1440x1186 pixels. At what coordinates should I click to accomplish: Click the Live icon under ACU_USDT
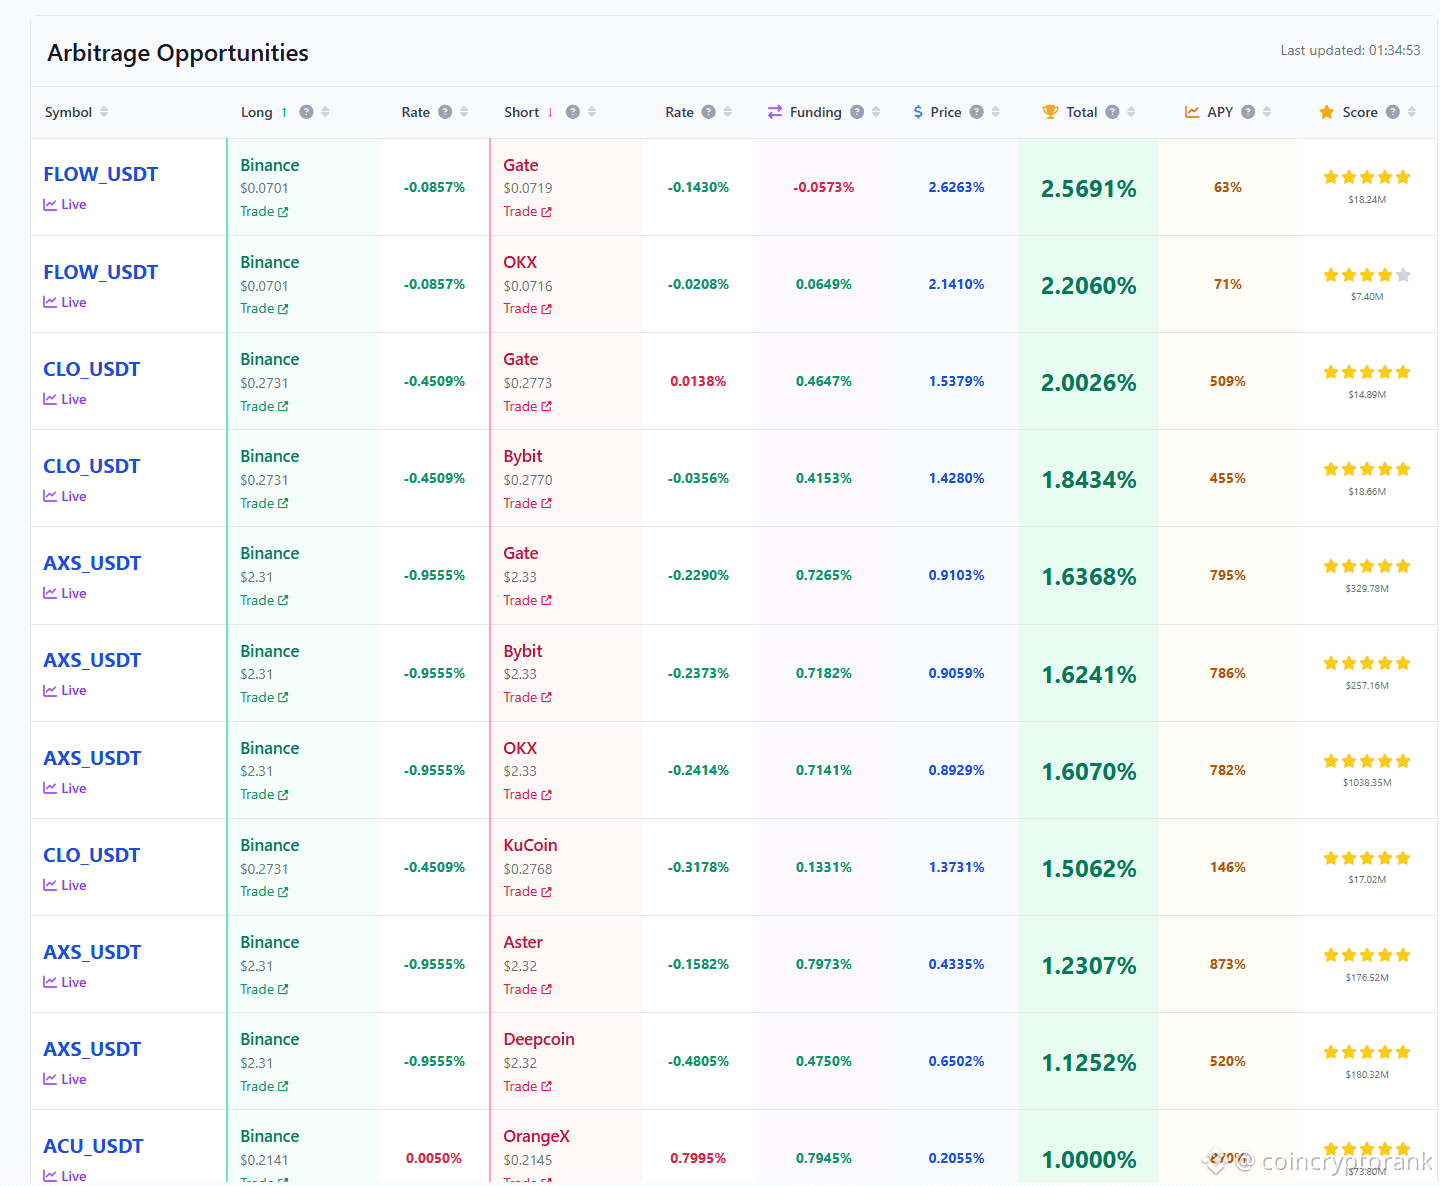pos(52,1176)
